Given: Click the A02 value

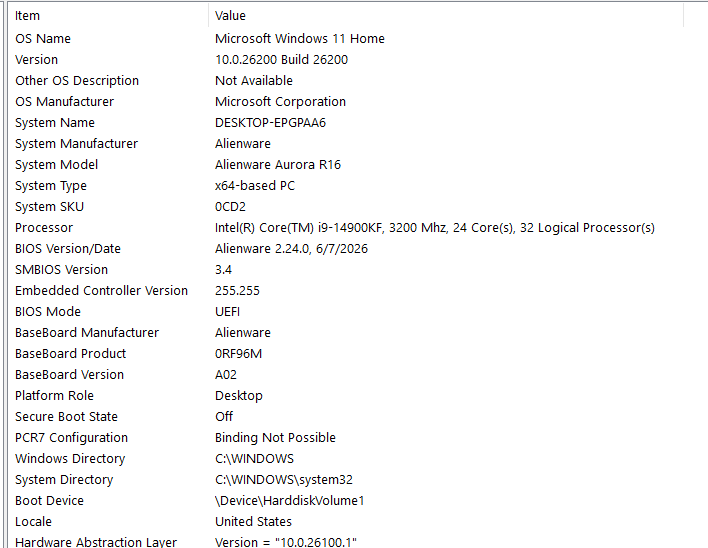Looking at the screenshot, I should click(x=226, y=375).
